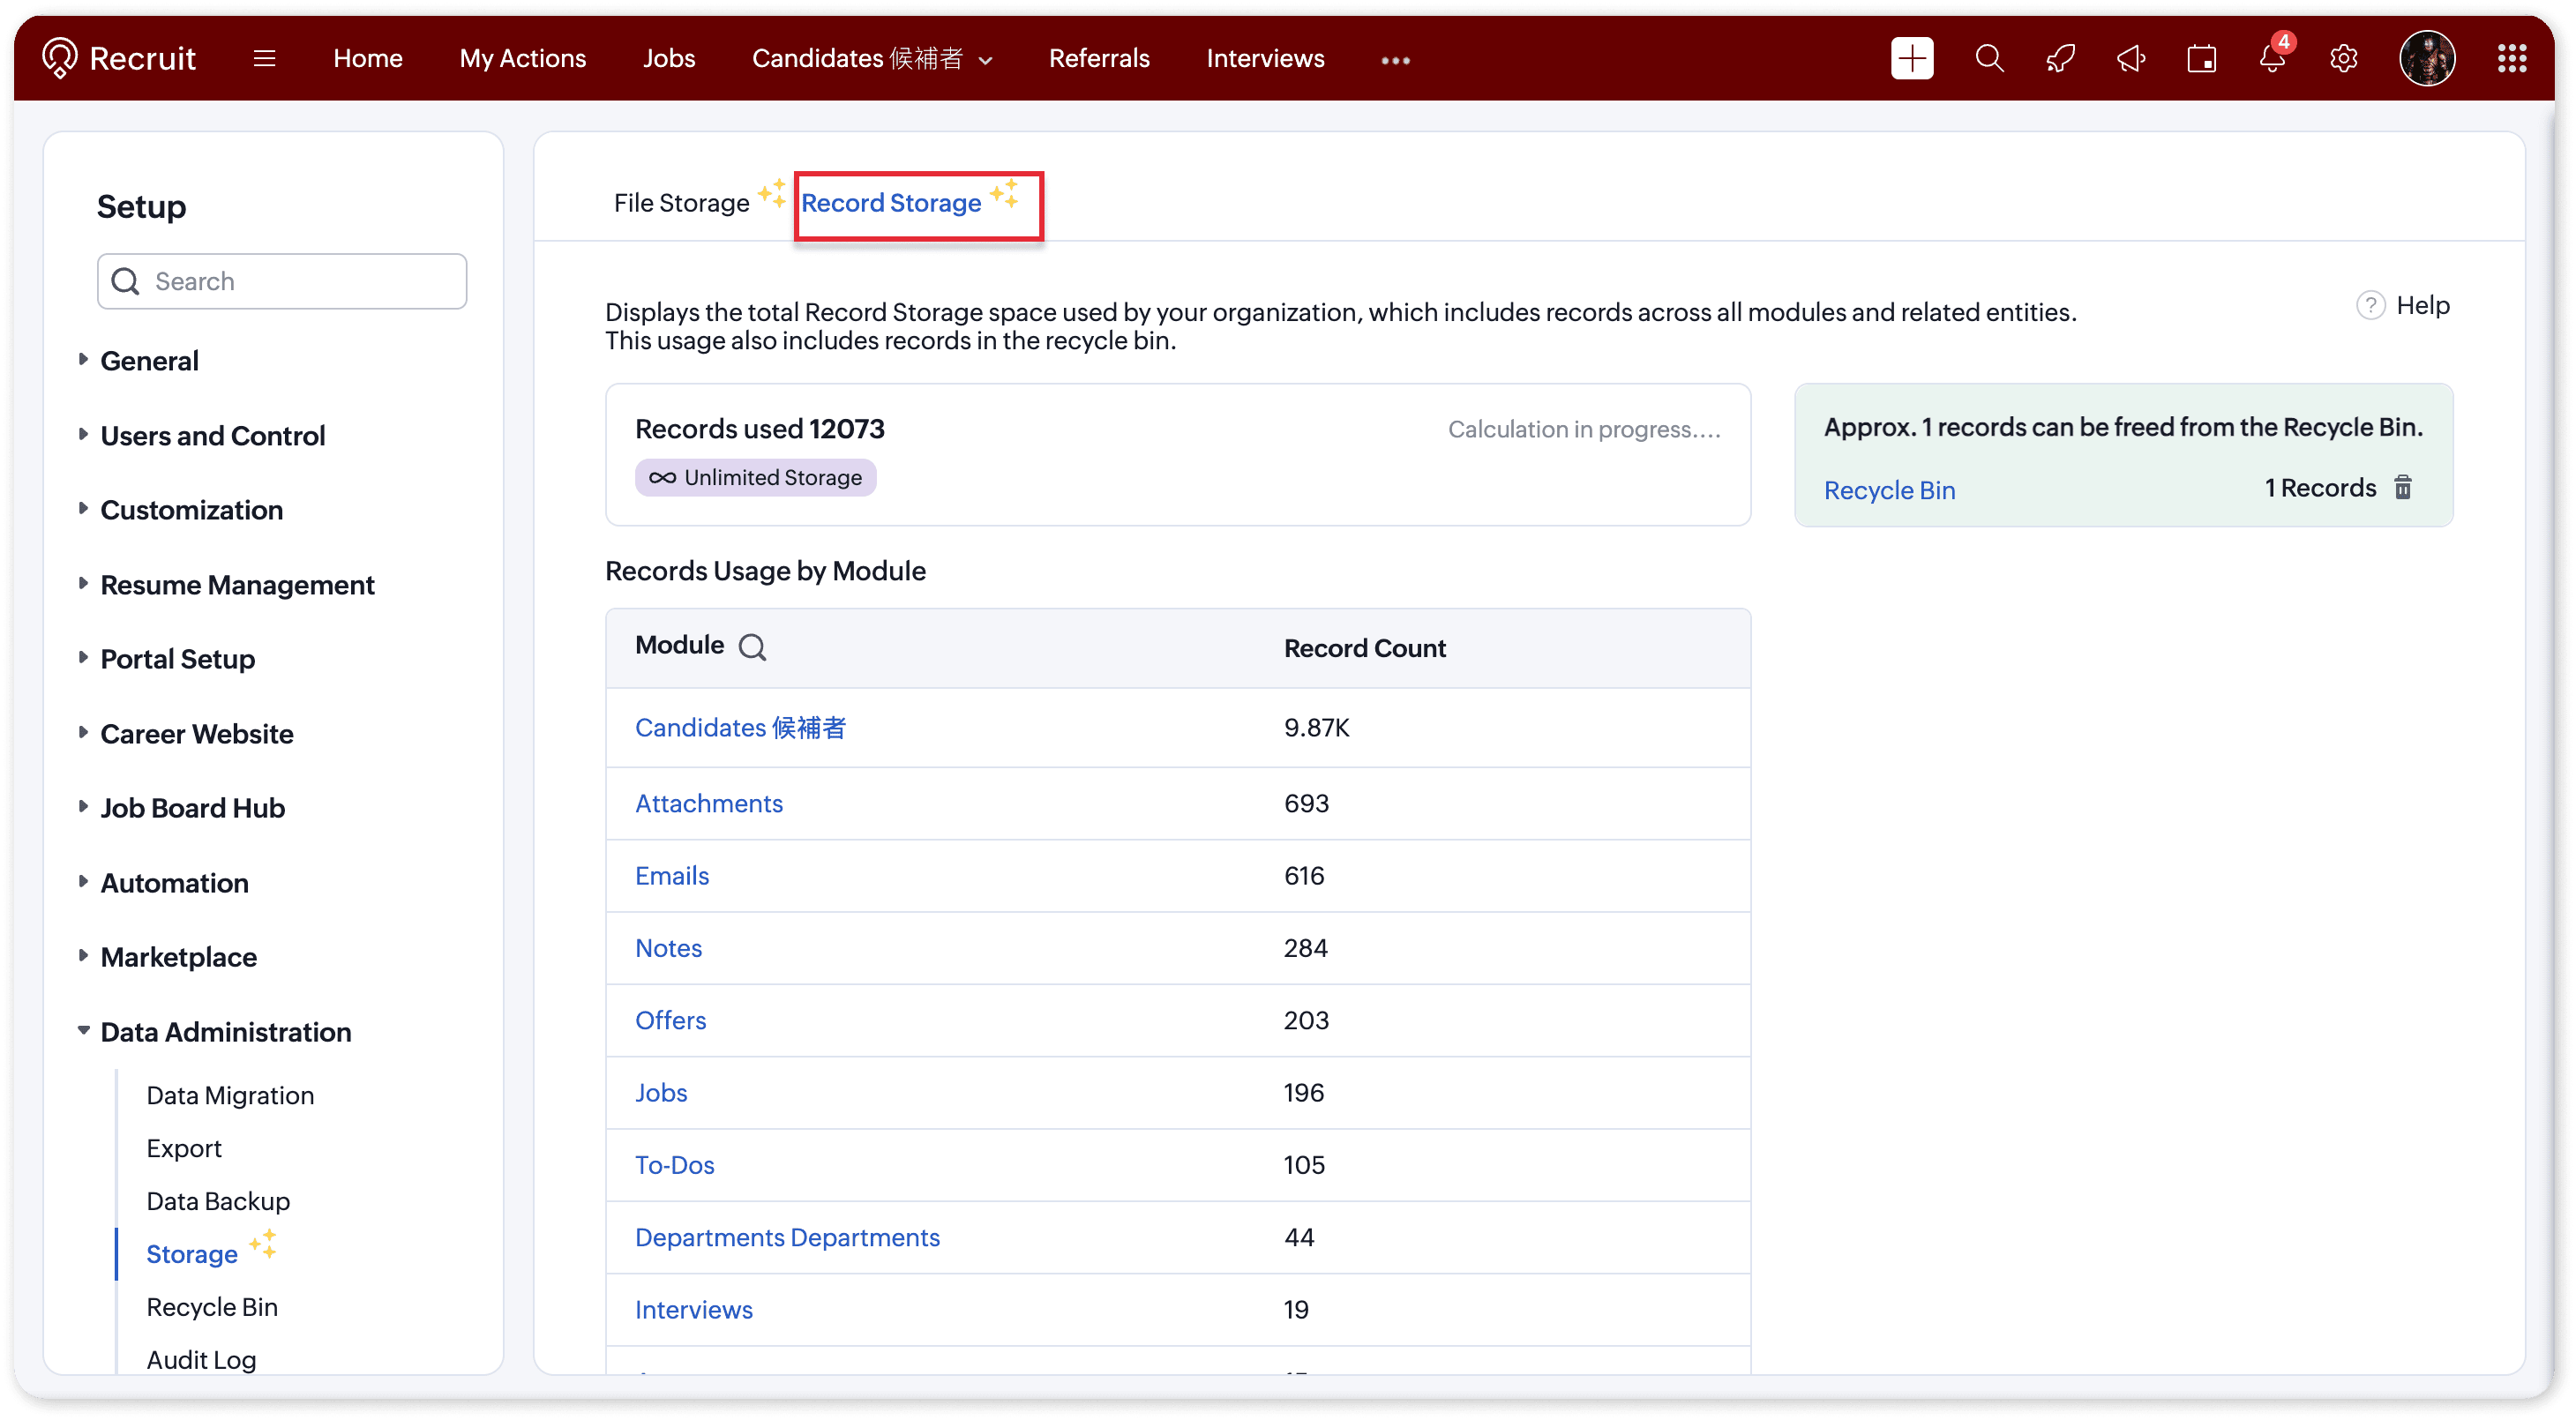The height and width of the screenshot is (1420, 2576).
Task: Open the calendar icon in header
Action: click(x=2201, y=58)
